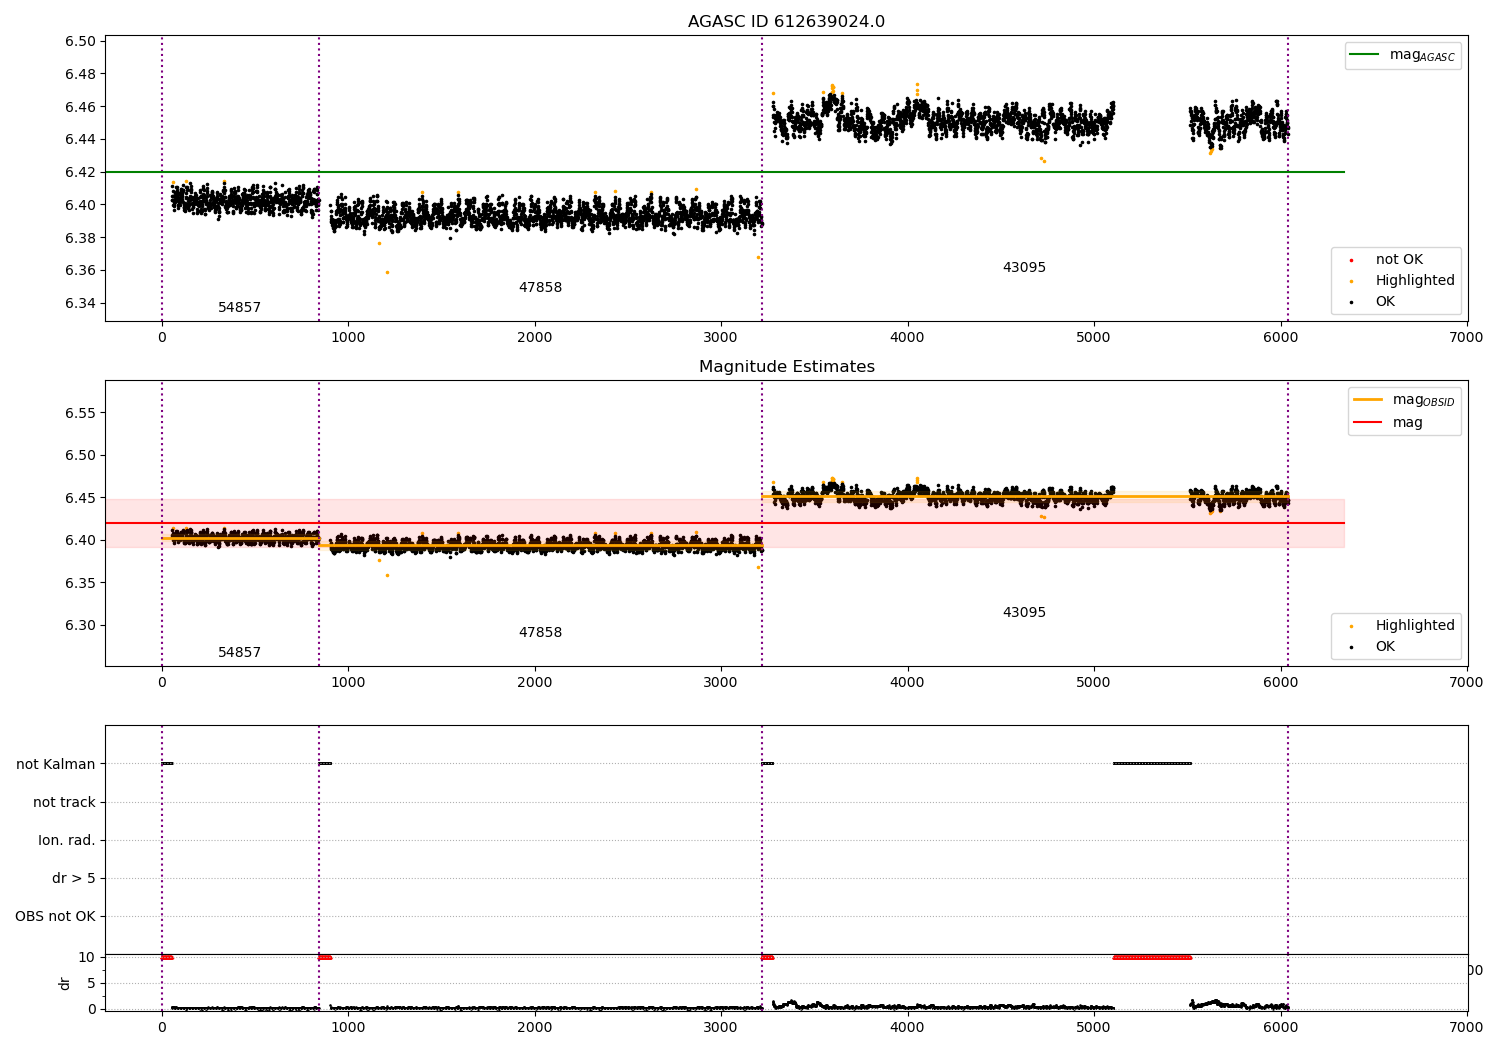Click the 6.48 y-axis tick label

point(79,75)
